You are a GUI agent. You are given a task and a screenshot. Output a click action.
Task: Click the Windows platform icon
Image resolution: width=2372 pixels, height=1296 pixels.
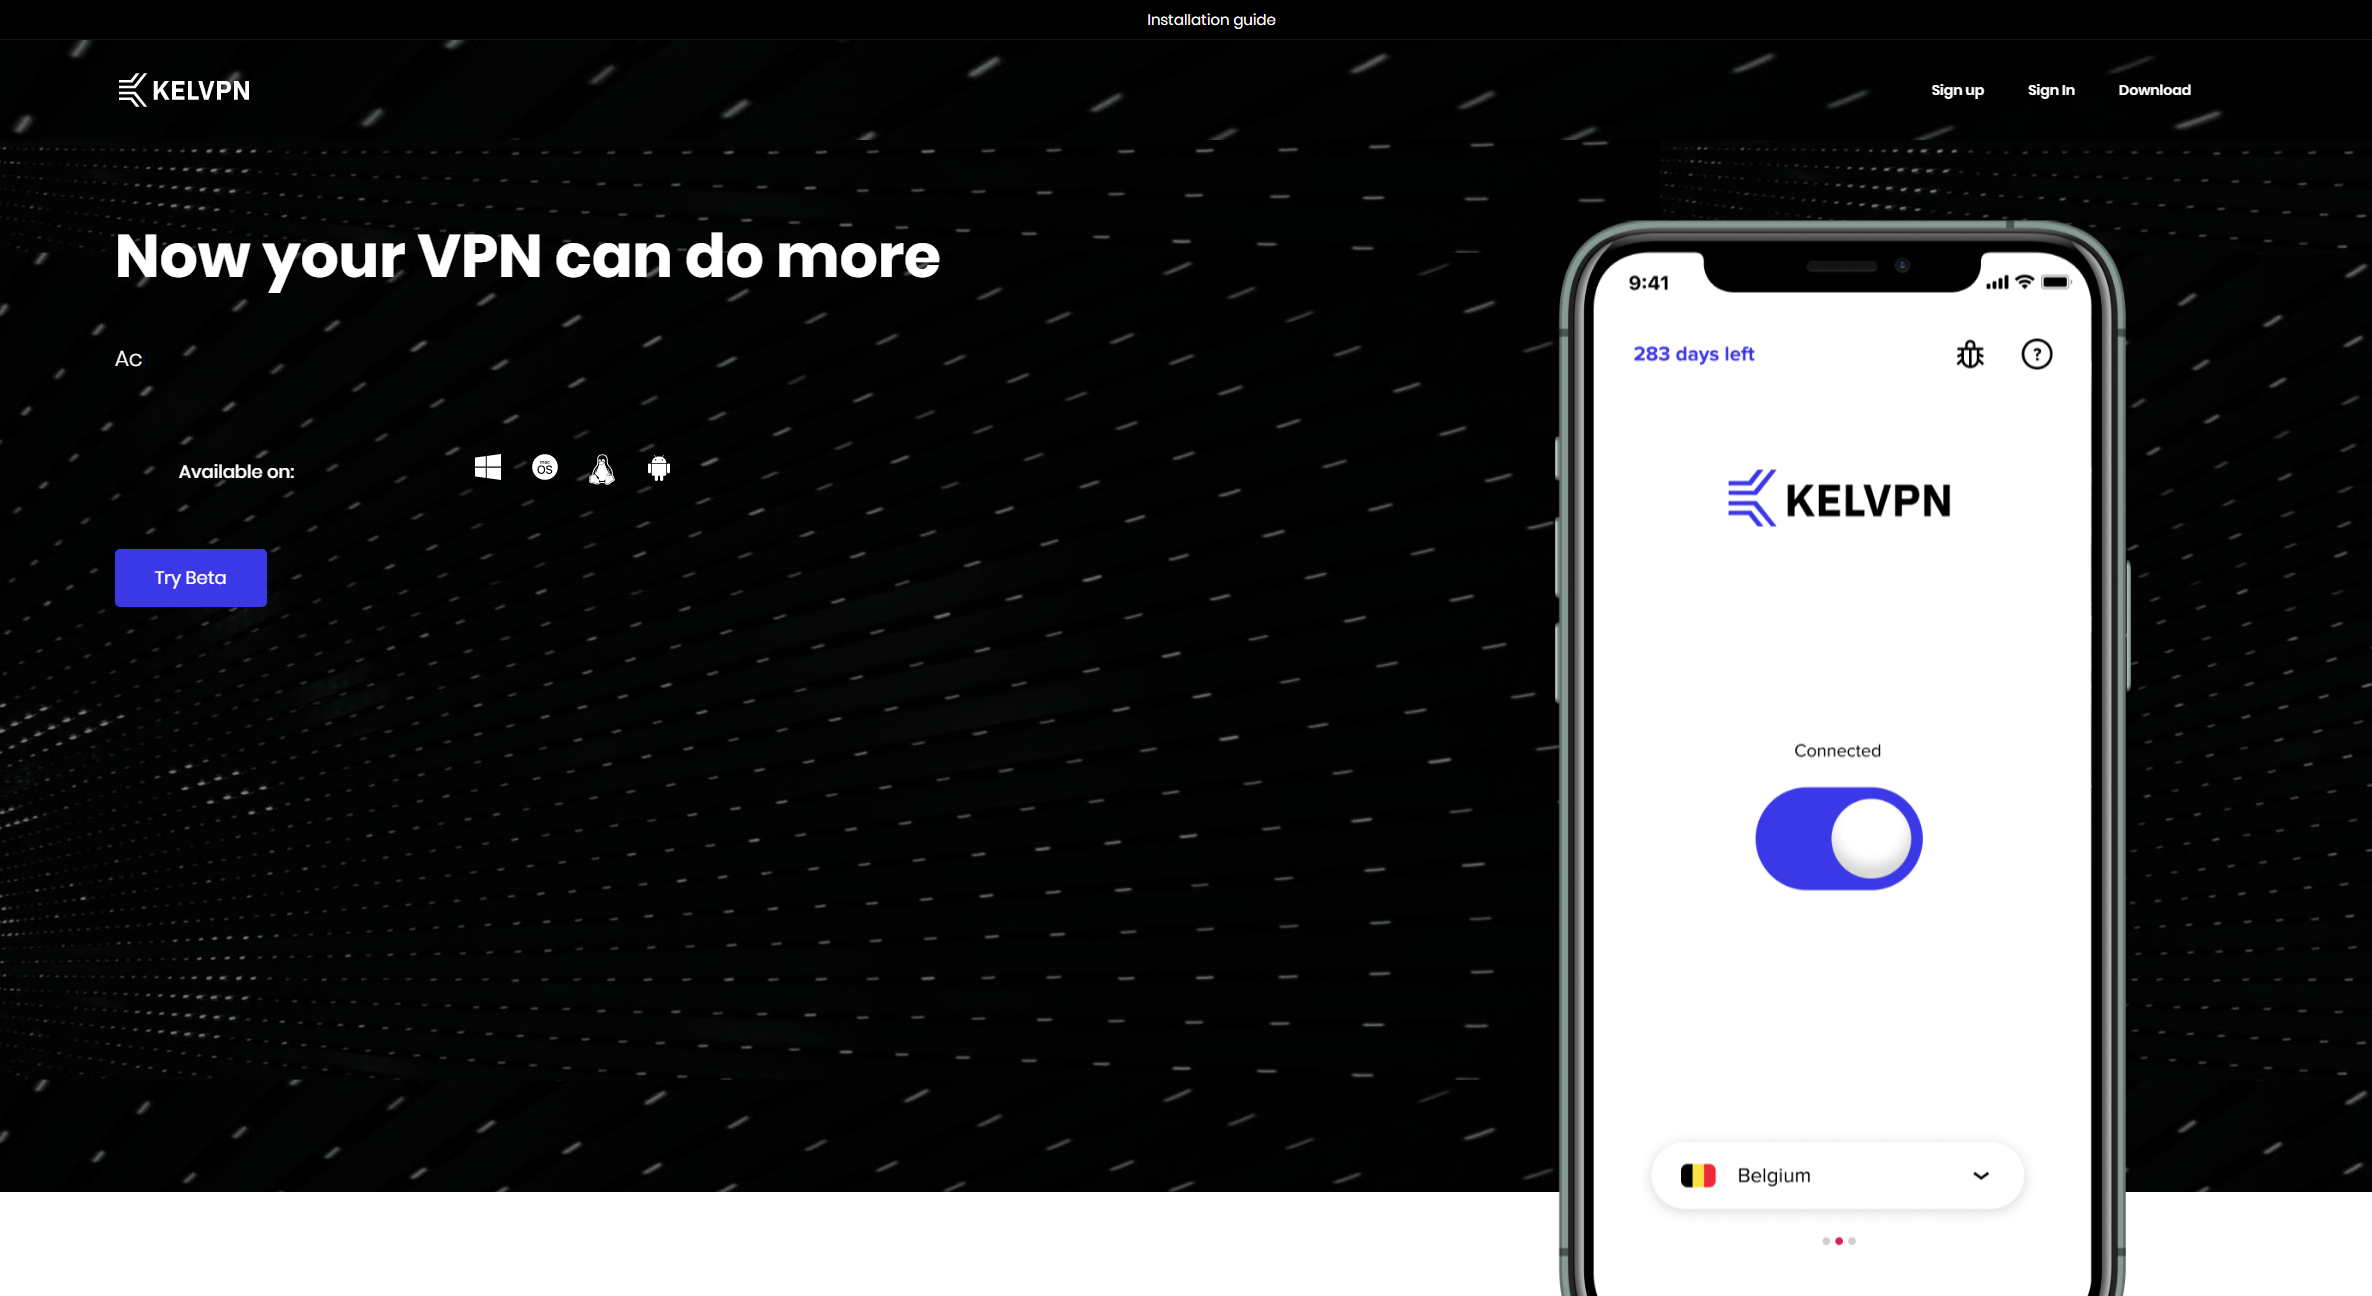pyautogui.click(x=487, y=468)
